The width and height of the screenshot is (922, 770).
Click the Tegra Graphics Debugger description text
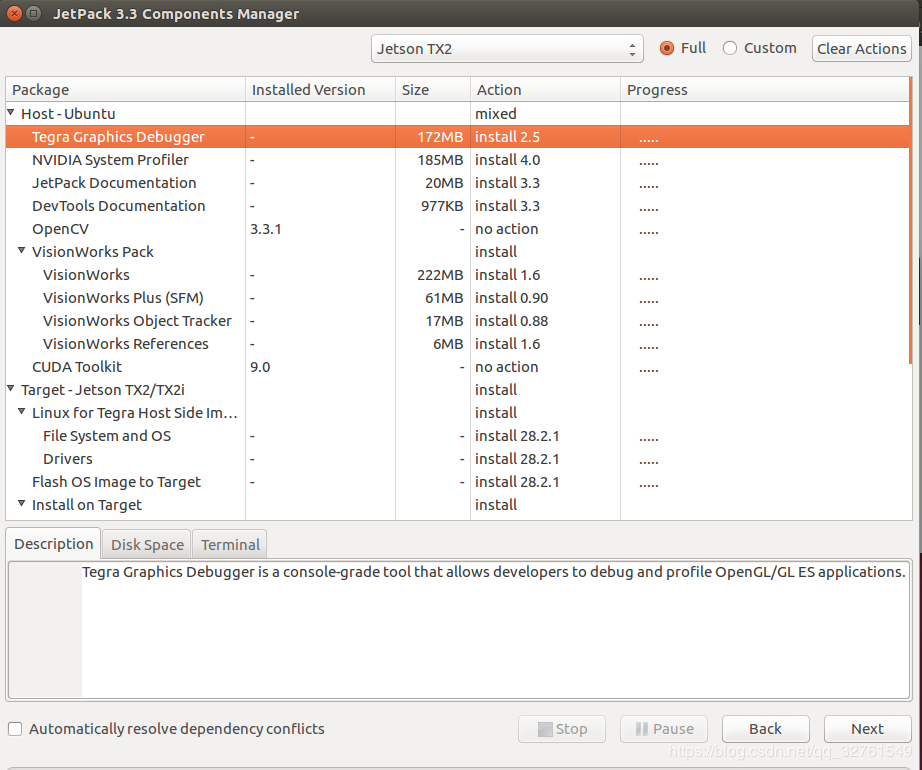point(493,572)
